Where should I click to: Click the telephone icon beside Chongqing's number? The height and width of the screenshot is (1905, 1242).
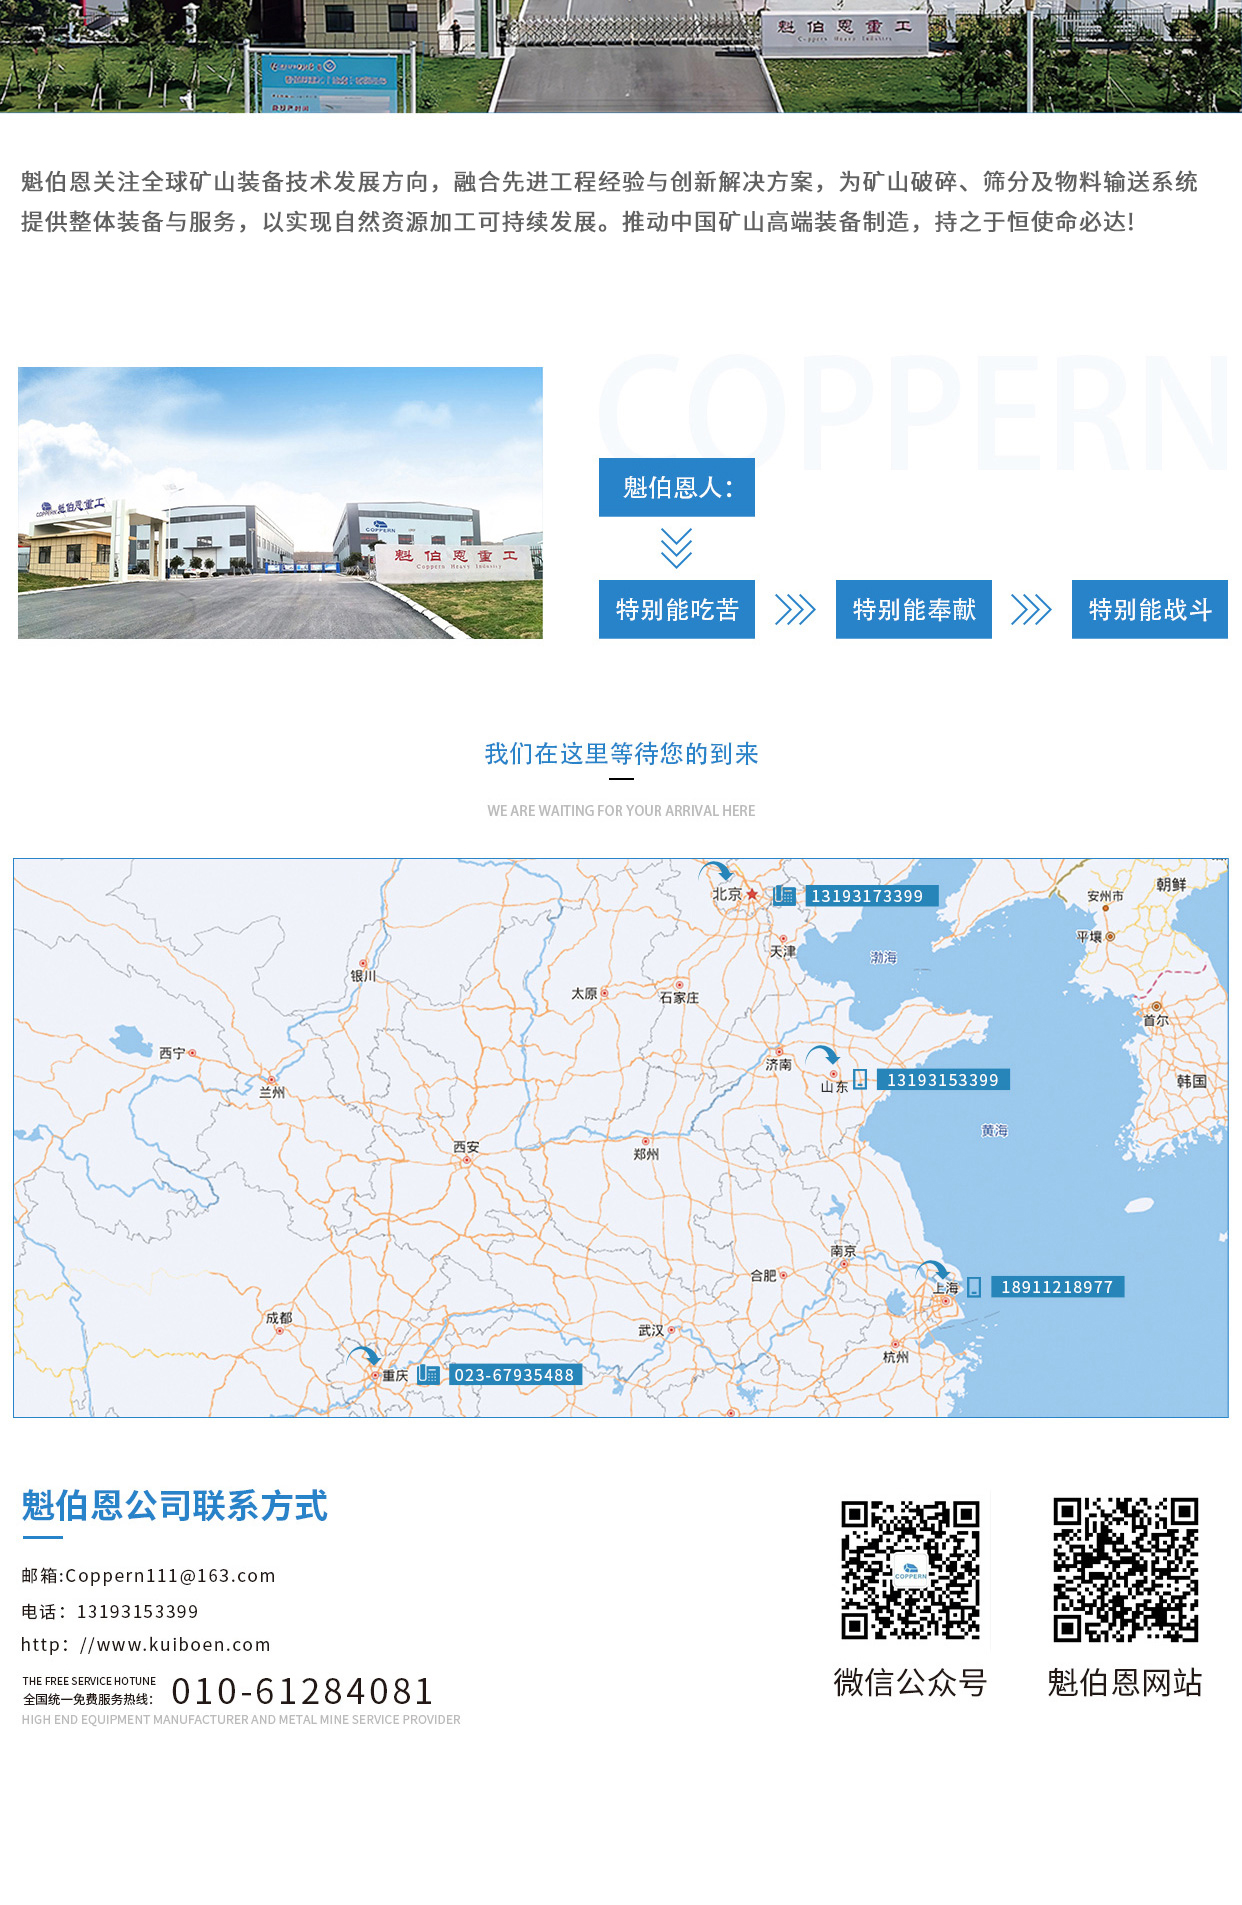coord(428,1374)
